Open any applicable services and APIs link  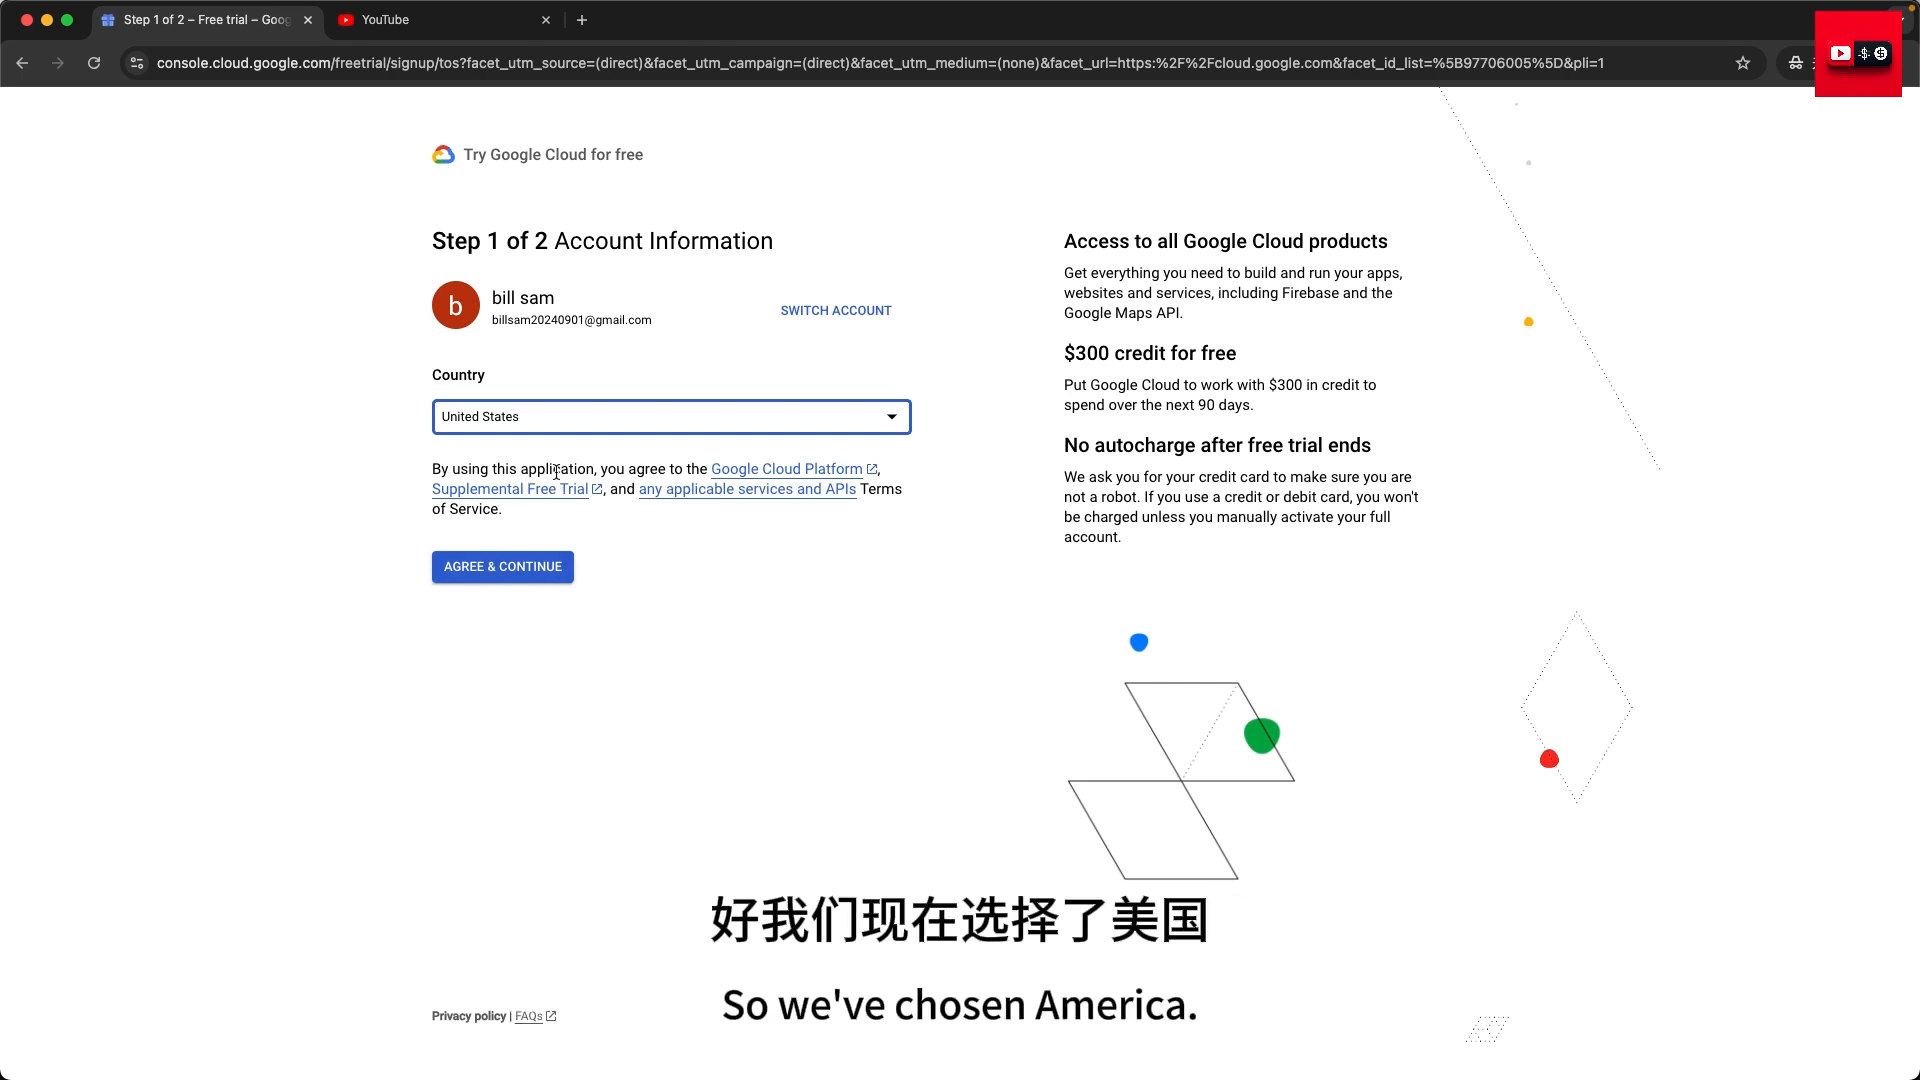pos(747,489)
